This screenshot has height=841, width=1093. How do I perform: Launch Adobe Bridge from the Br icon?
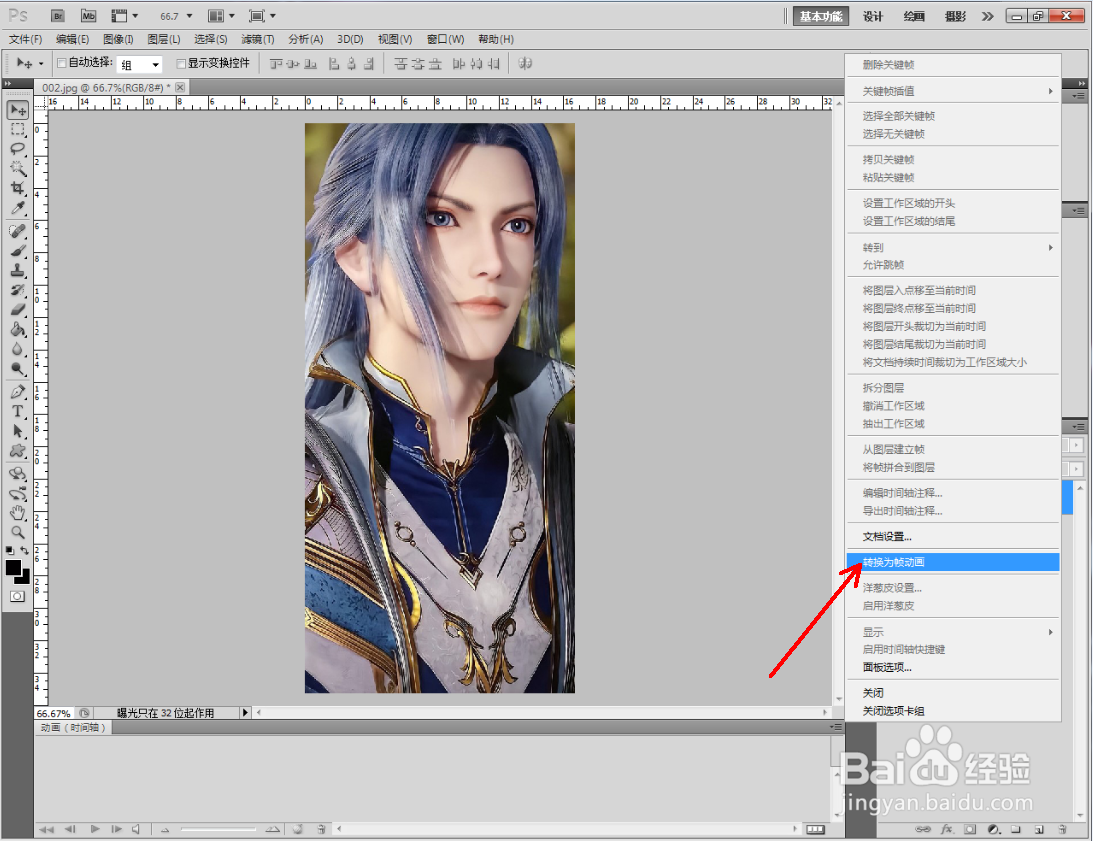click(58, 15)
